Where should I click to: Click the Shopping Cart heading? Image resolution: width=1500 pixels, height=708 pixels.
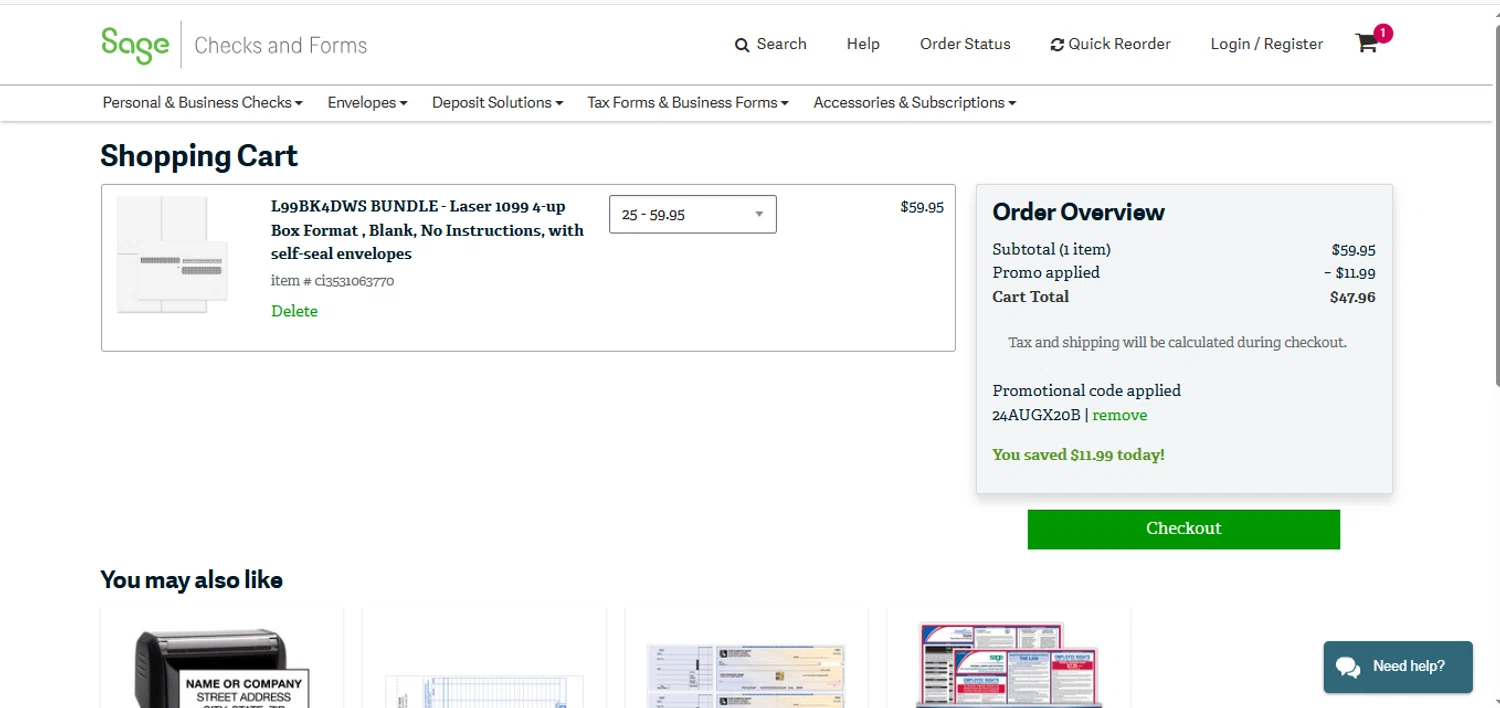[x=199, y=156]
